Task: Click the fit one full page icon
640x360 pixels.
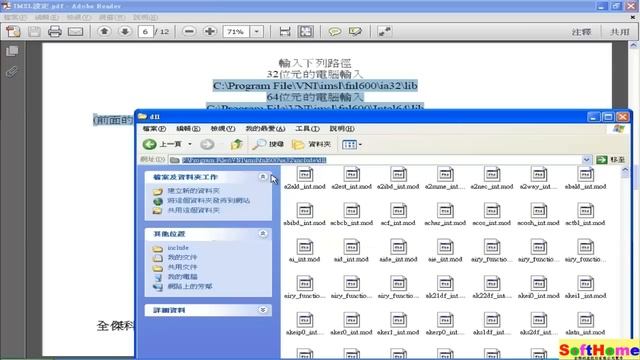Action: (x=306, y=31)
